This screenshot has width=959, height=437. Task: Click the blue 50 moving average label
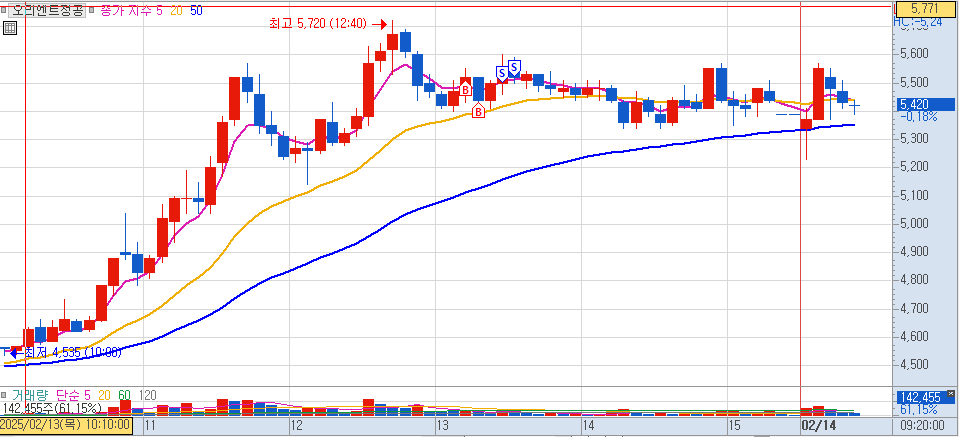point(196,10)
